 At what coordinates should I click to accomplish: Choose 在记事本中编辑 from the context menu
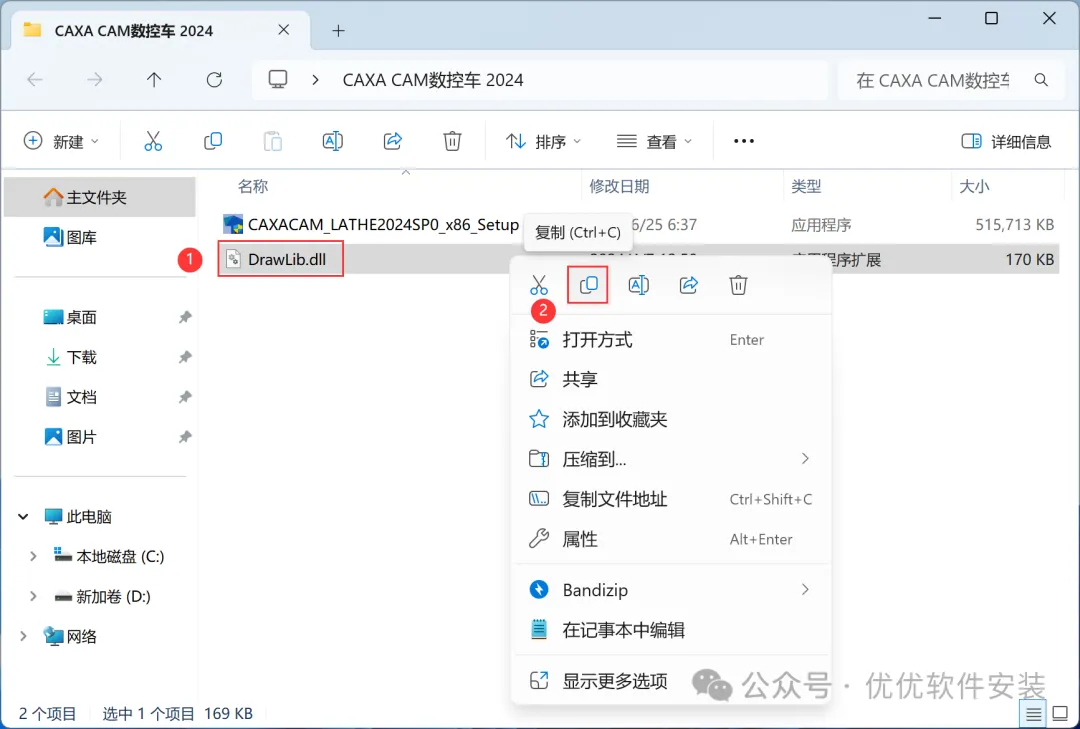672,630
